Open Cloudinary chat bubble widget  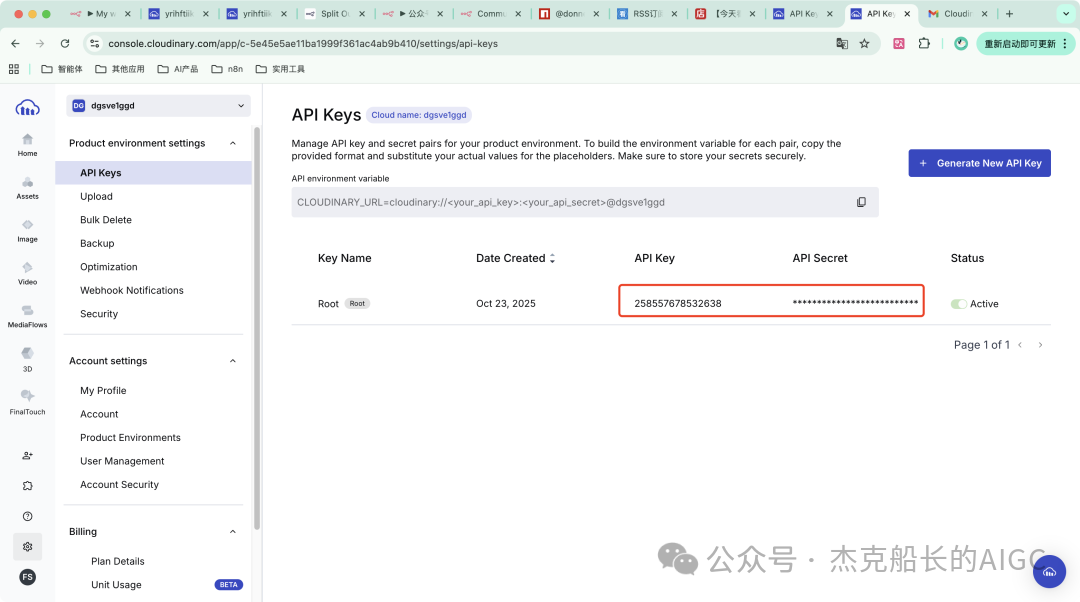tap(1049, 571)
